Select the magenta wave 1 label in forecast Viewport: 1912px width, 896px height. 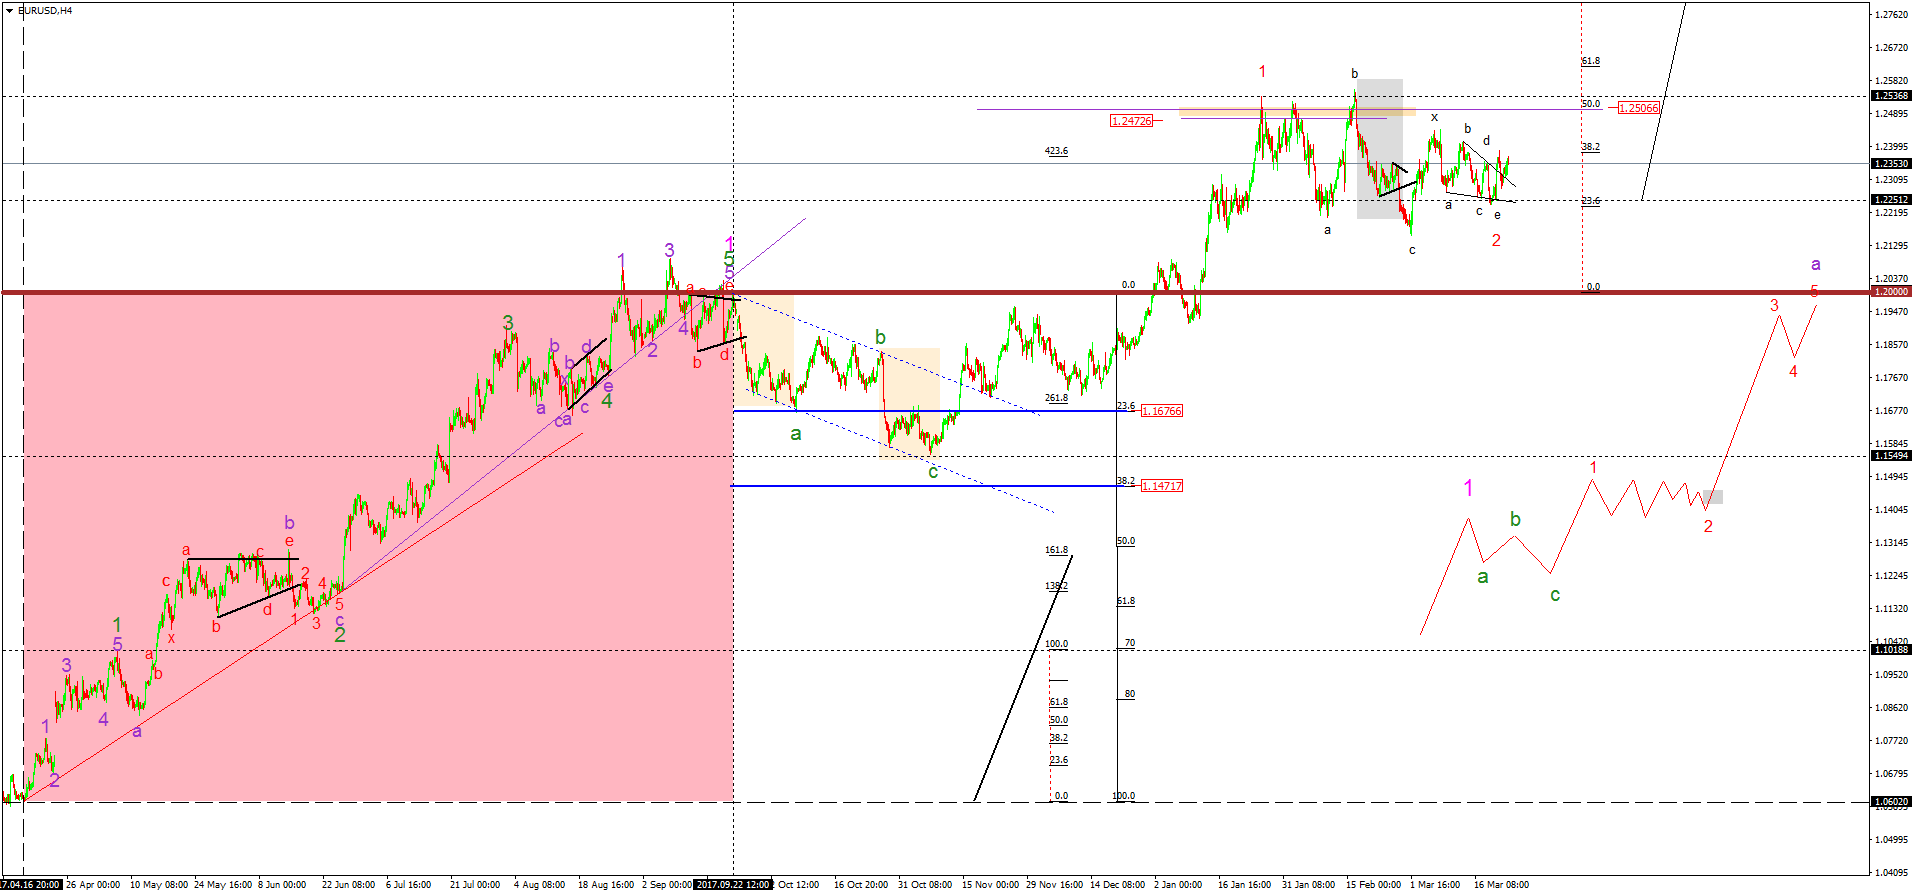tap(1468, 488)
